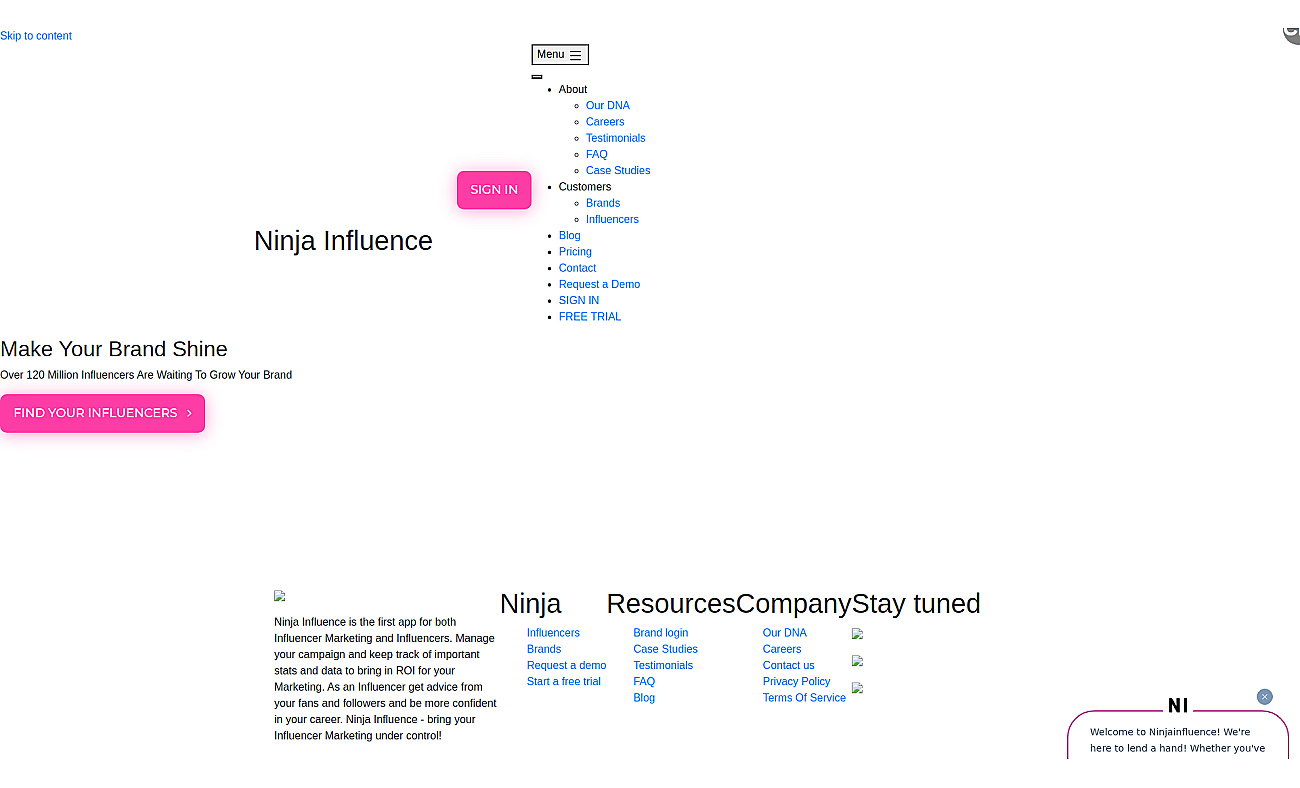Click the partial icon at top-right corner
Screen dimensions: 1300x788
(x=1291, y=34)
